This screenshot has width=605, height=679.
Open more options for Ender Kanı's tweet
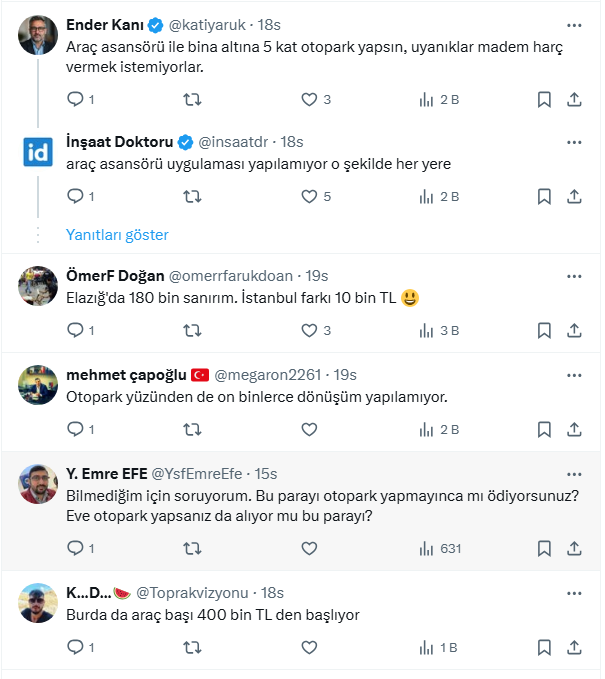point(574,25)
